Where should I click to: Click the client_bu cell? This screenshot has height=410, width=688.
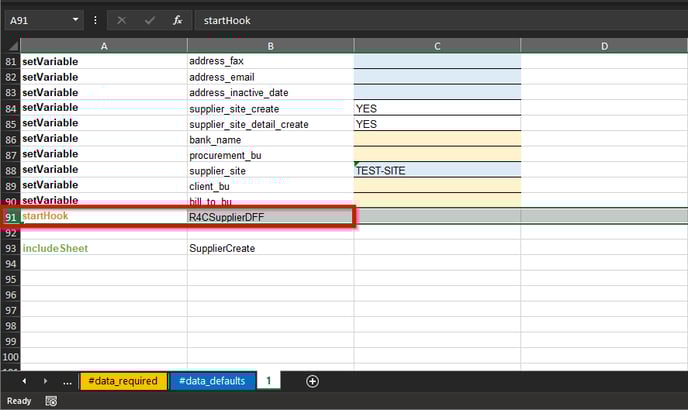coord(271,186)
